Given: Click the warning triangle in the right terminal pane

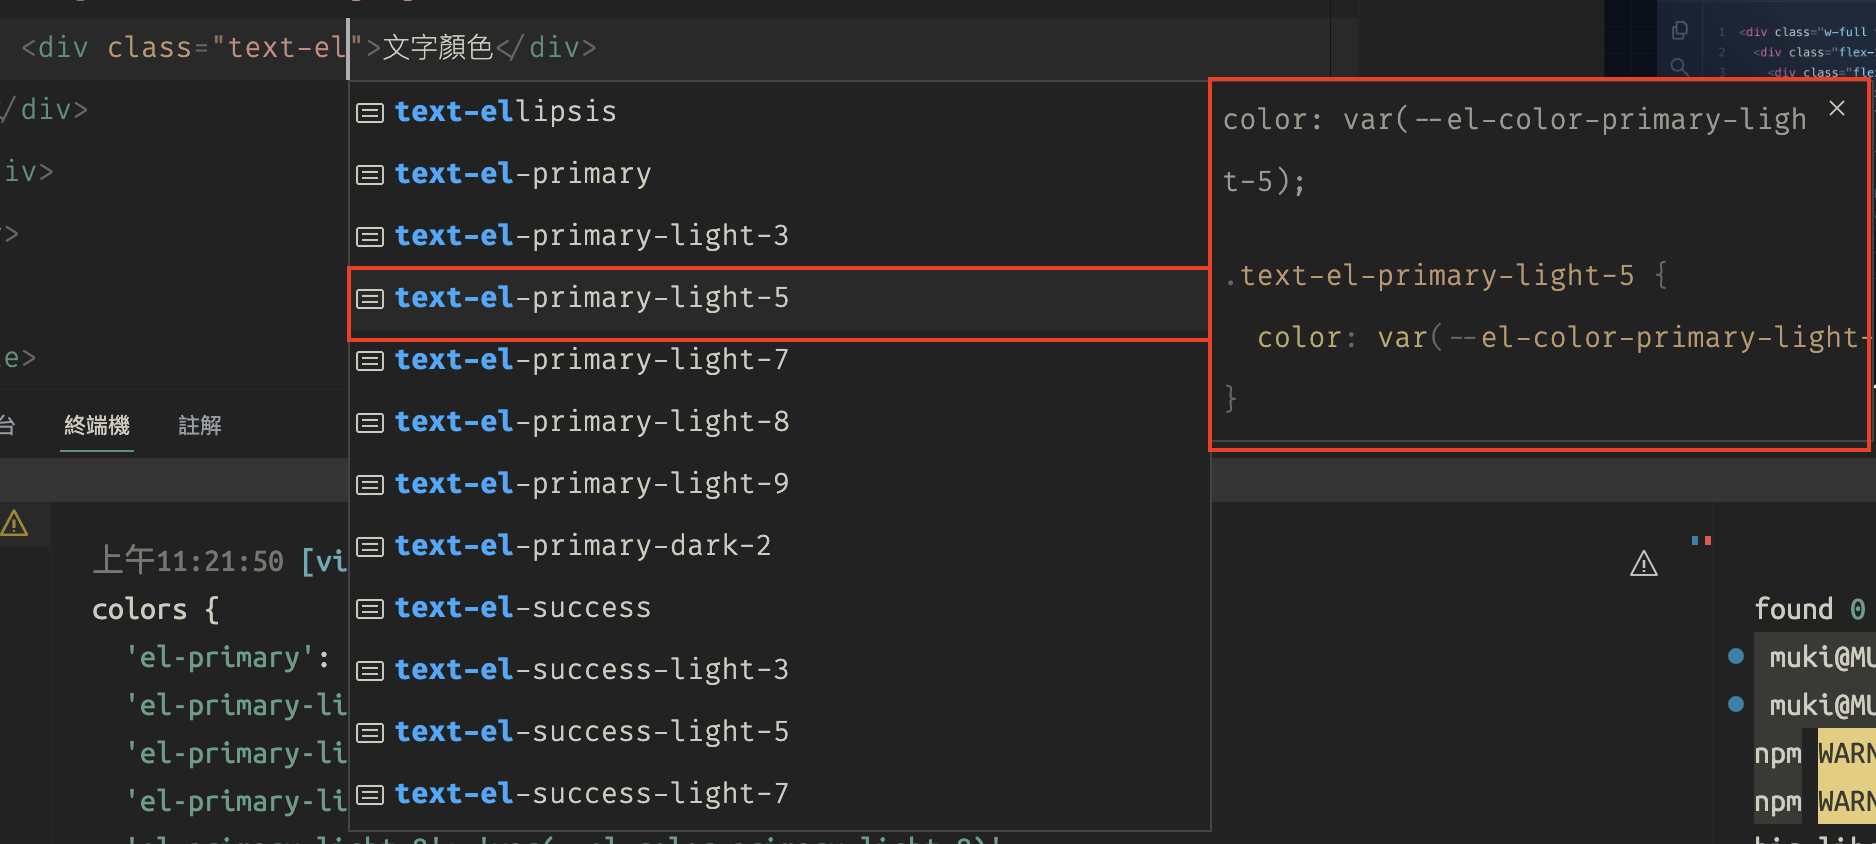Looking at the screenshot, I should (1645, 563).
